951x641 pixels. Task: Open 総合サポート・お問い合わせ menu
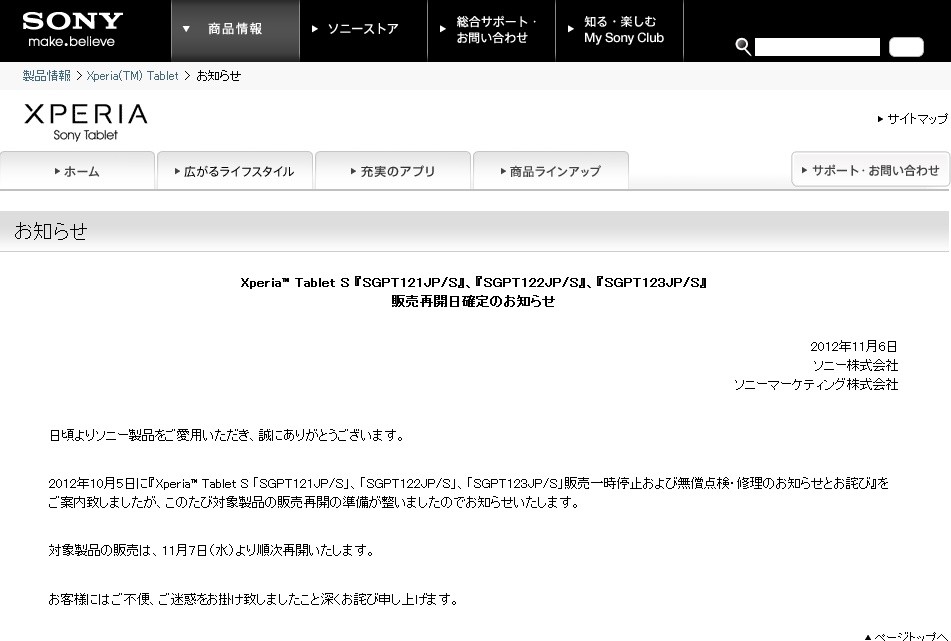coord(491,30)
